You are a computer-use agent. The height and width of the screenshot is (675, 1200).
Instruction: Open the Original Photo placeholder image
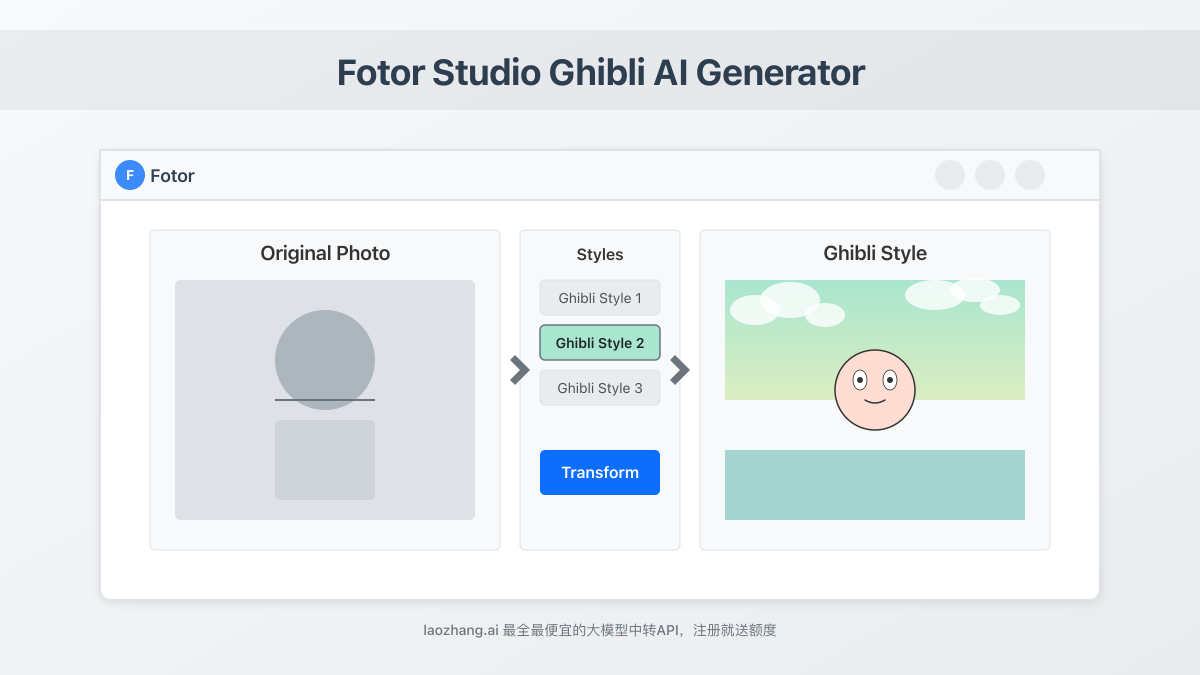point(325,400)
